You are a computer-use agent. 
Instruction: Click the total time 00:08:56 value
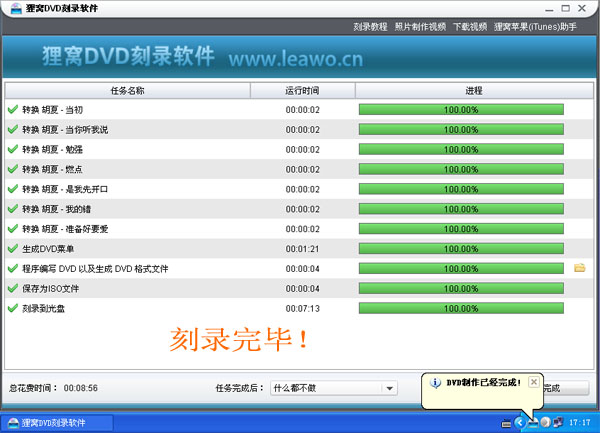coord(81,388)
